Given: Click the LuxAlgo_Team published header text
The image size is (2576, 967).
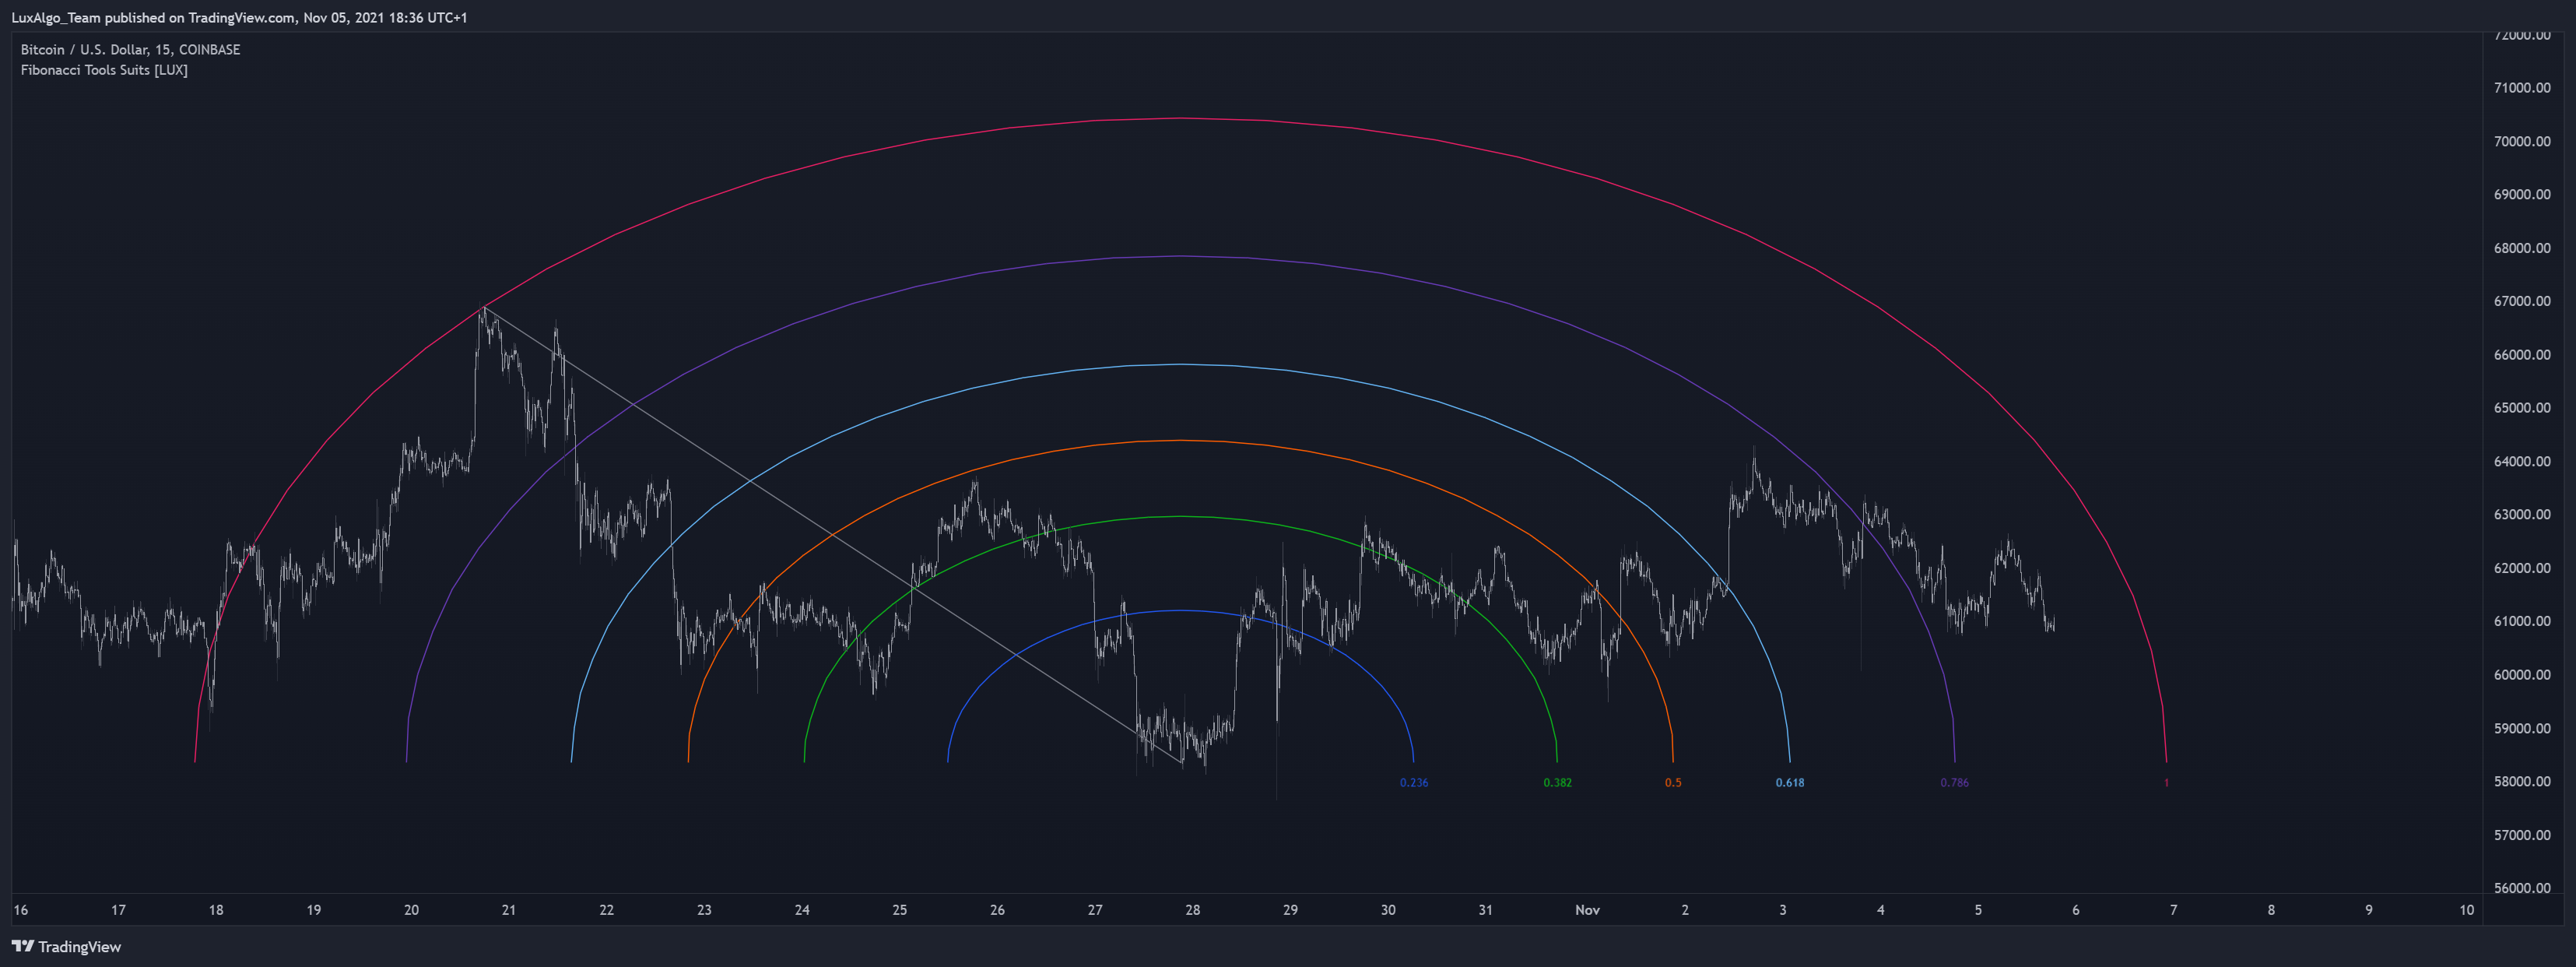Looking at the screenshot, I should tap(239, 17).
